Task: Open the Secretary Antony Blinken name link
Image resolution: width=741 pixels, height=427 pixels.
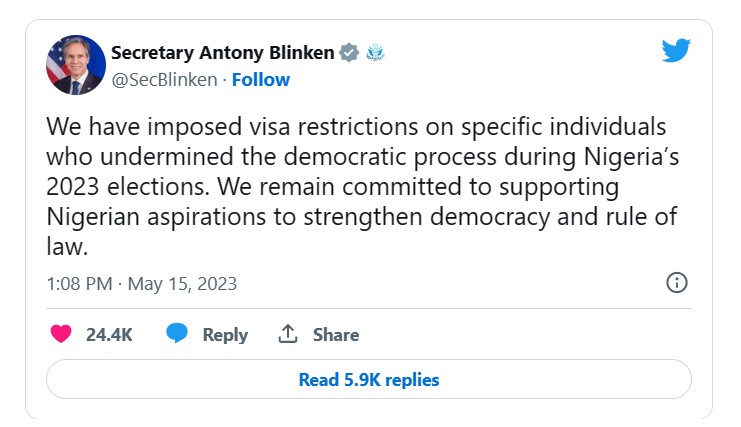Action: [223, 53]
